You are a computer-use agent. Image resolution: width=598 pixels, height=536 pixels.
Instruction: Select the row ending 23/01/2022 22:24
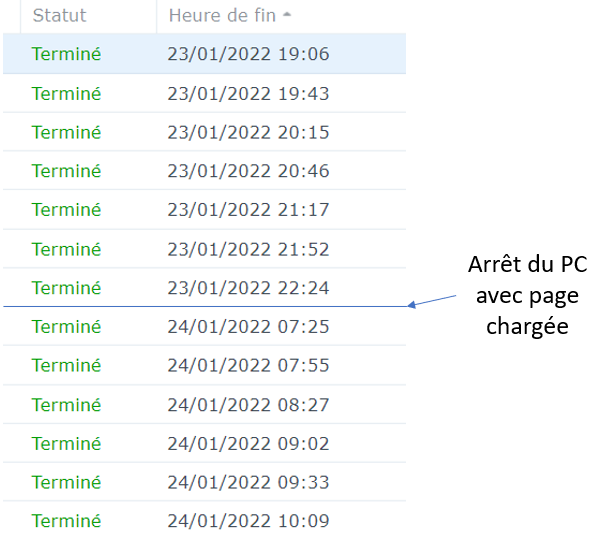204,287
